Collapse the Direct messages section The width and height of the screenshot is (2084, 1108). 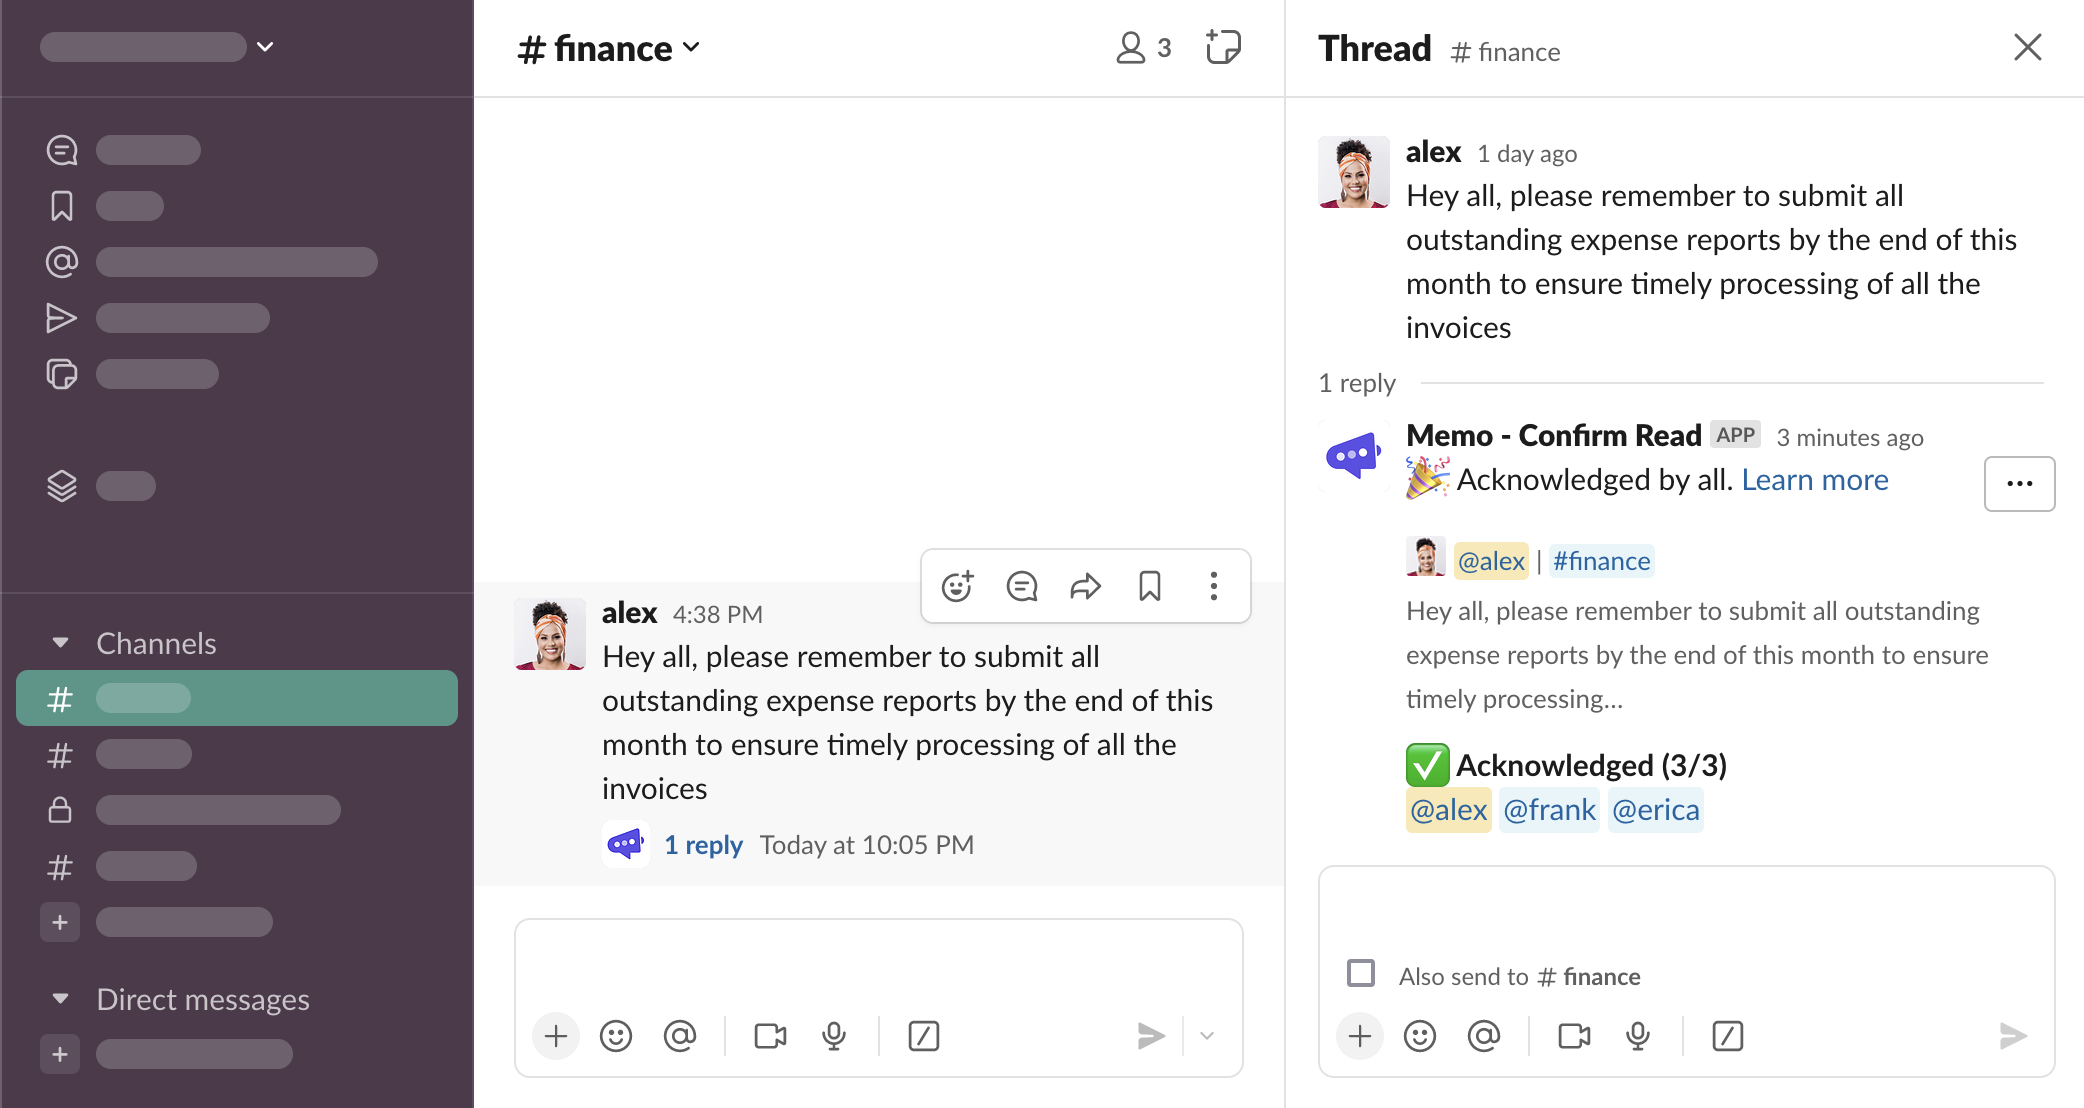(61, 999)
